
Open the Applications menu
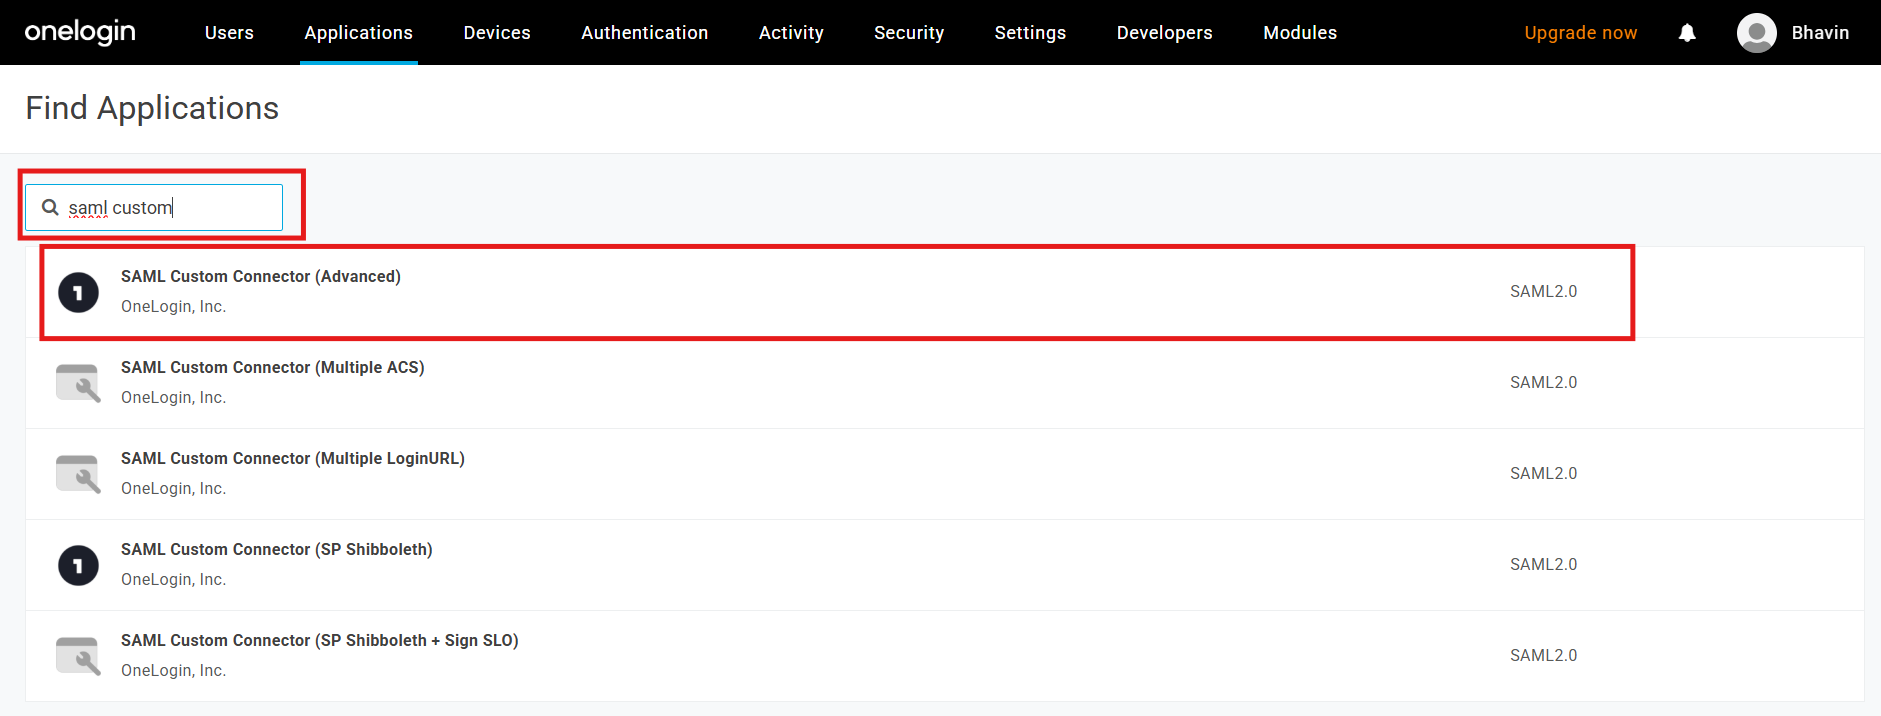[358, 33]
